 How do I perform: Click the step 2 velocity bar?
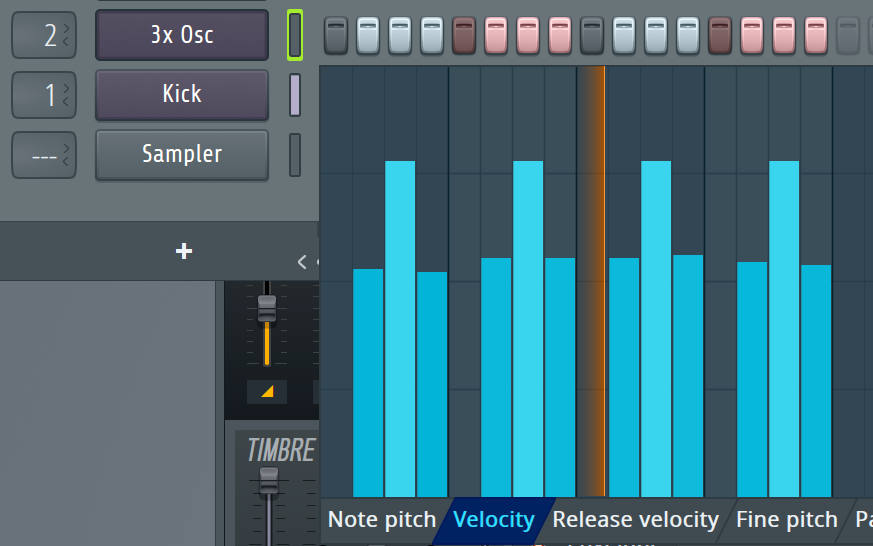368,383
